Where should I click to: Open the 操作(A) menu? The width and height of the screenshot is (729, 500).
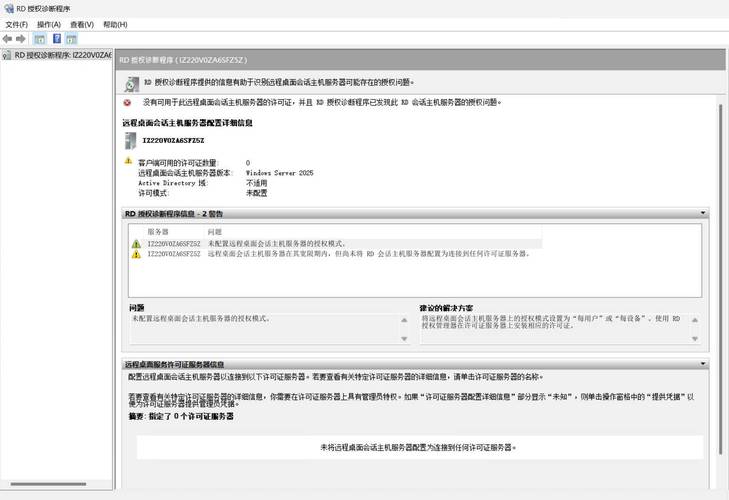click(48, 24)
